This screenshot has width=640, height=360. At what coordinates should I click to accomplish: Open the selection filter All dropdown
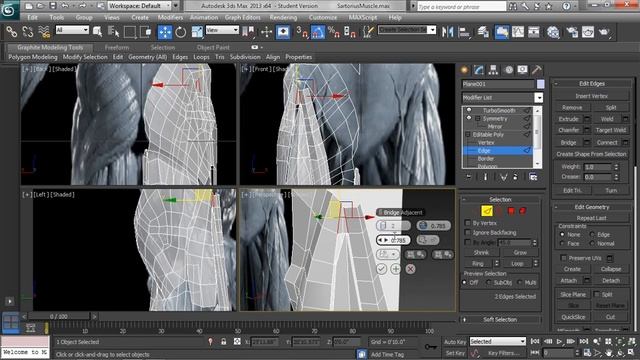pos(72,30)
